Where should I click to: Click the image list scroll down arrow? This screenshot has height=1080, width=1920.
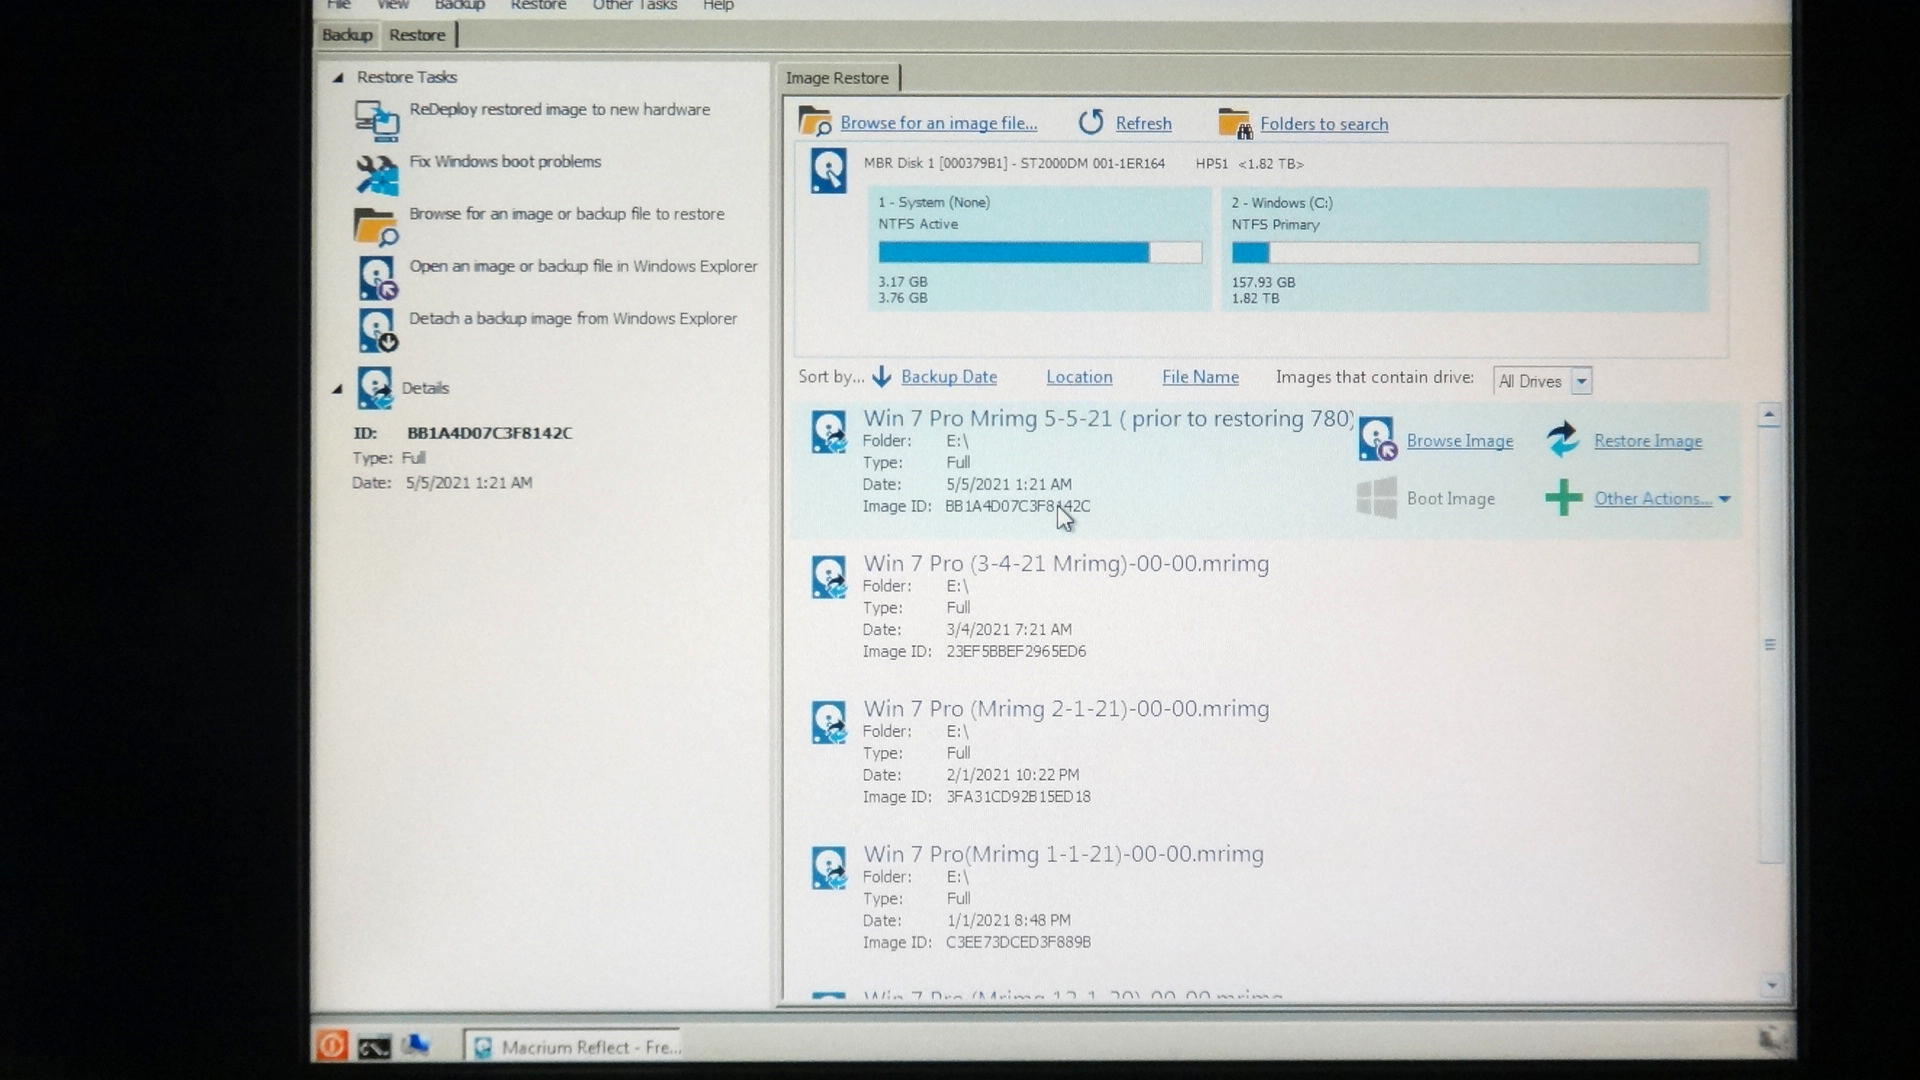point(1771,985)
